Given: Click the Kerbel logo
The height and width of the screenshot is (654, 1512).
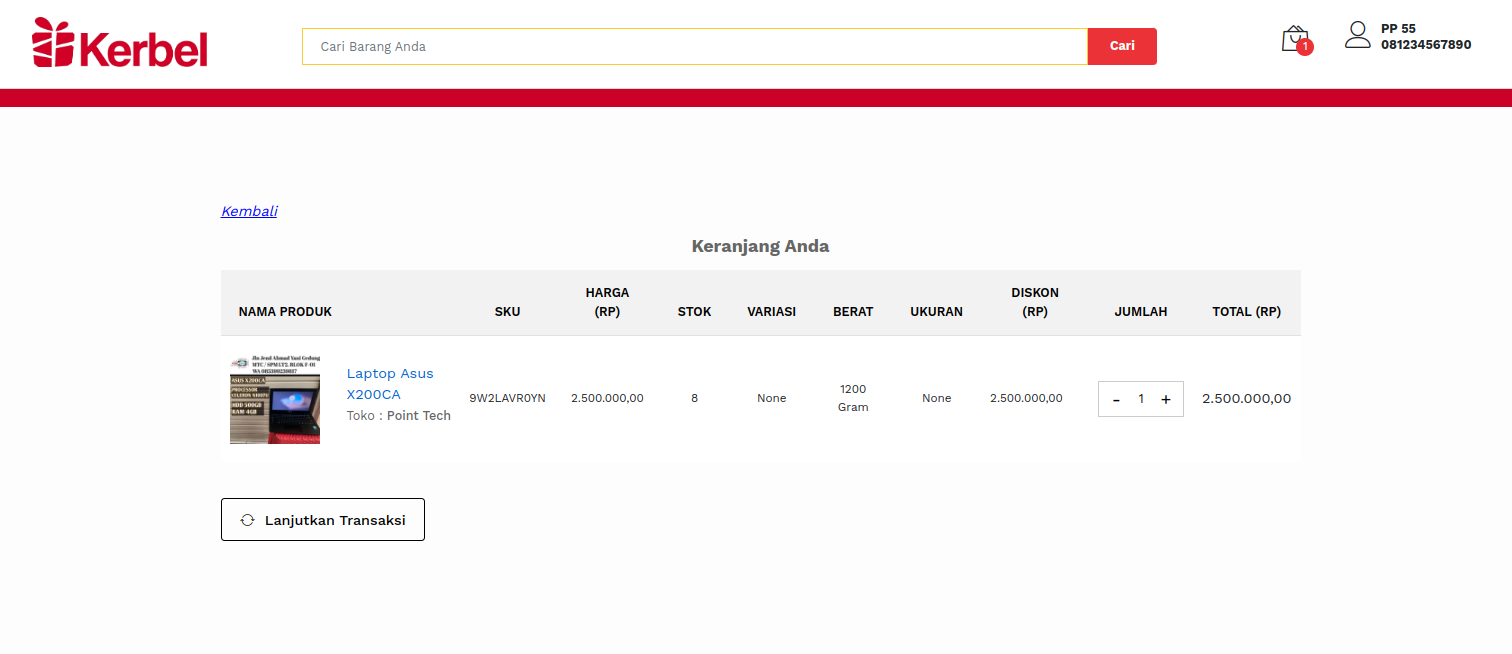Looking at the screenshot, I should pos(120,43).
